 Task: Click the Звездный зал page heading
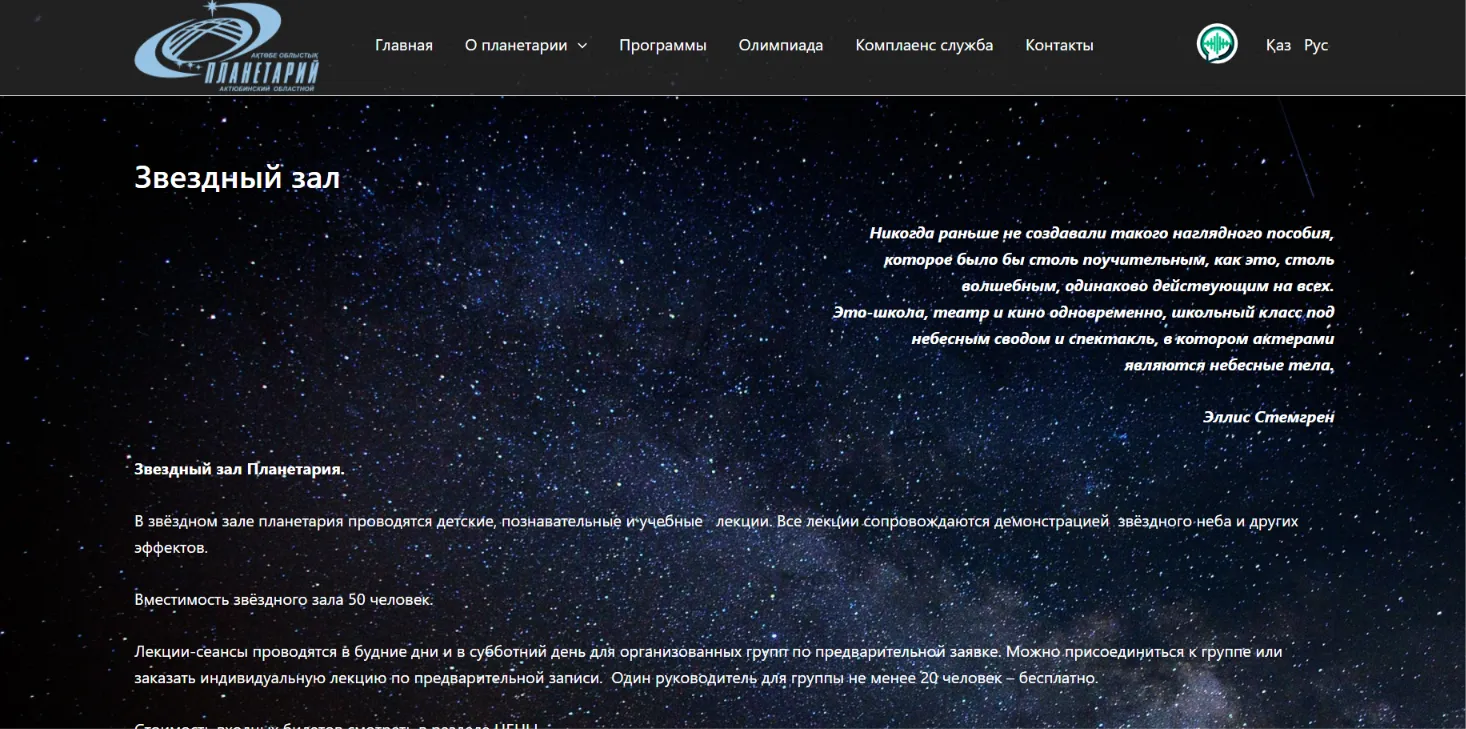(237, 177)
